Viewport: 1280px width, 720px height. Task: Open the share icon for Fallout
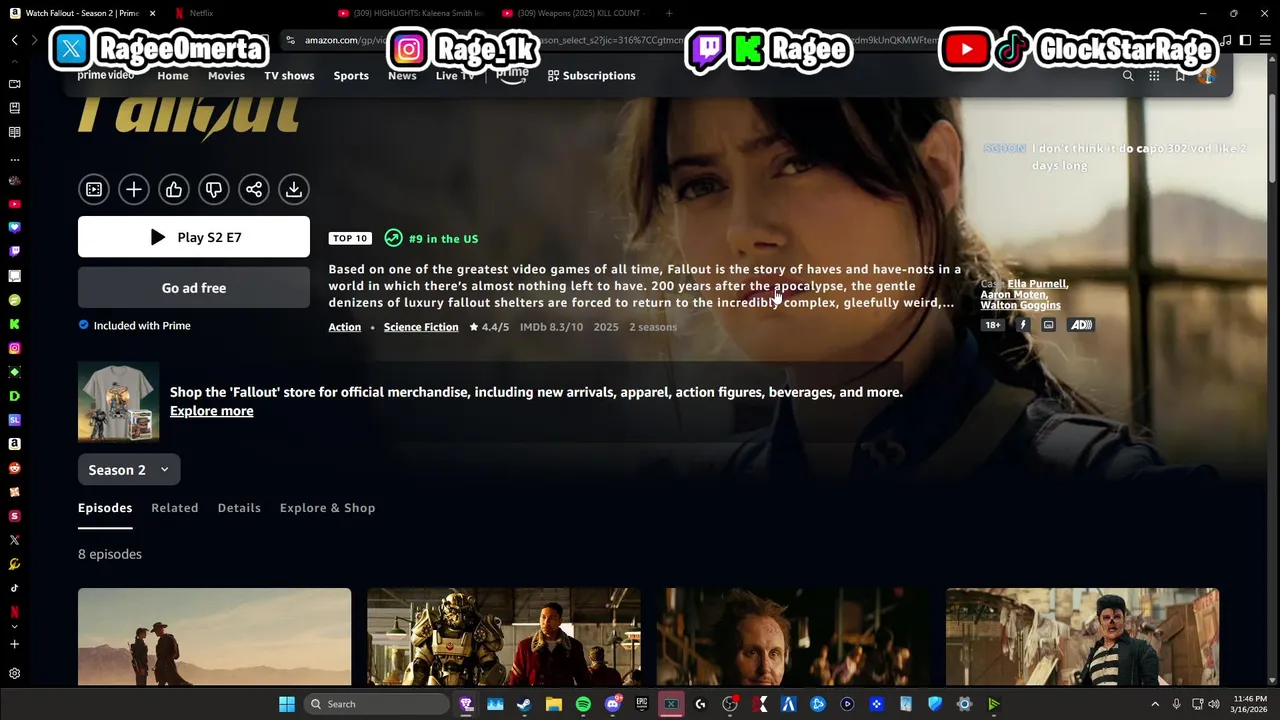254,189
